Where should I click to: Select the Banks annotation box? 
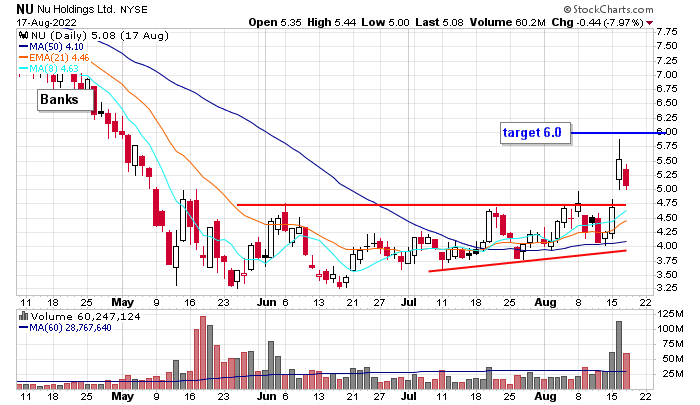pos(66,99)
